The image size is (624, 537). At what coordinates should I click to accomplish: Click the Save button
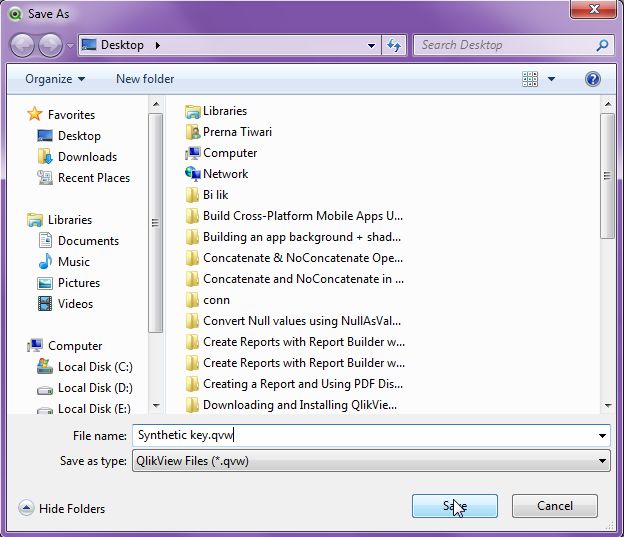(x=454, y=506)
